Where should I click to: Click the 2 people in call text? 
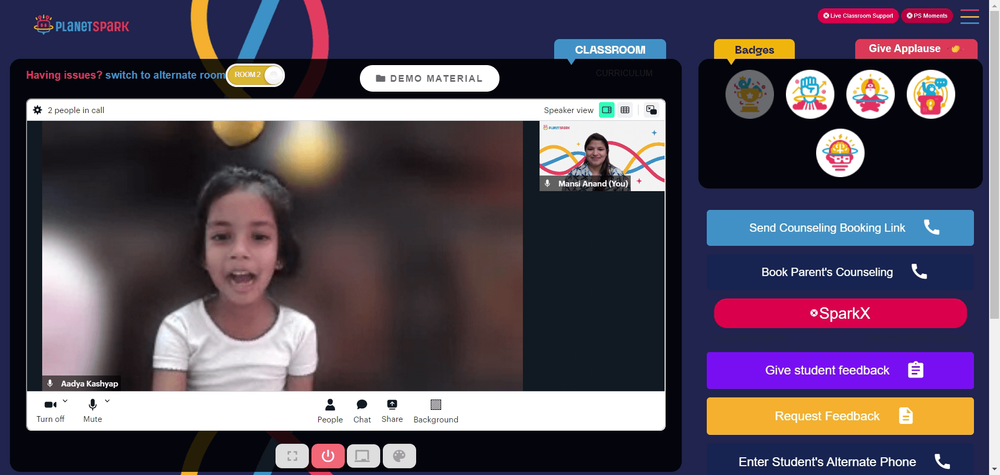[x=76, y=110]
